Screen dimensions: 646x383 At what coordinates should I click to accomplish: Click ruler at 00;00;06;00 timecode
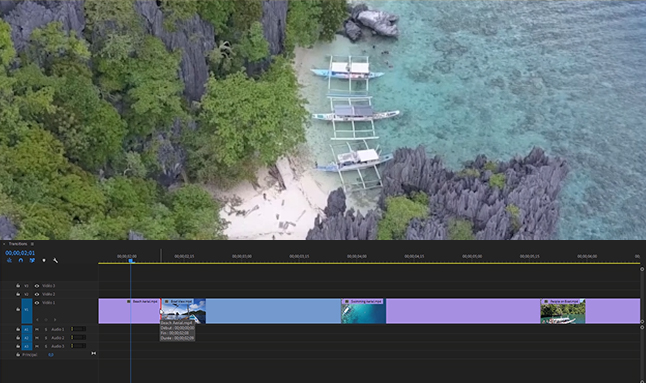[587, 256]
